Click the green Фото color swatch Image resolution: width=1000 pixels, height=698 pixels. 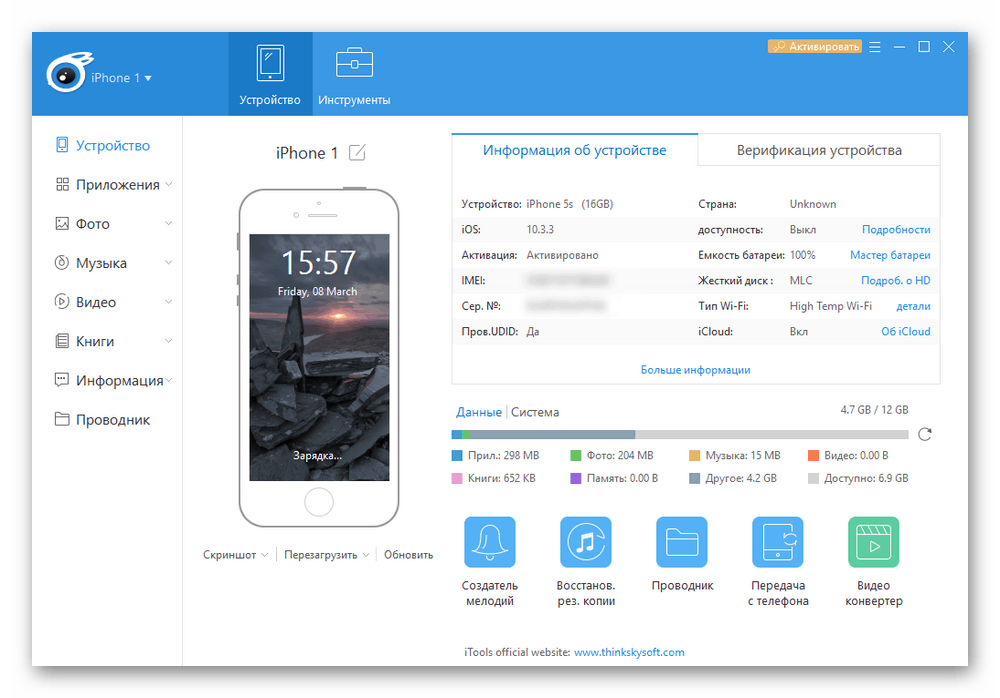point(575,456)
